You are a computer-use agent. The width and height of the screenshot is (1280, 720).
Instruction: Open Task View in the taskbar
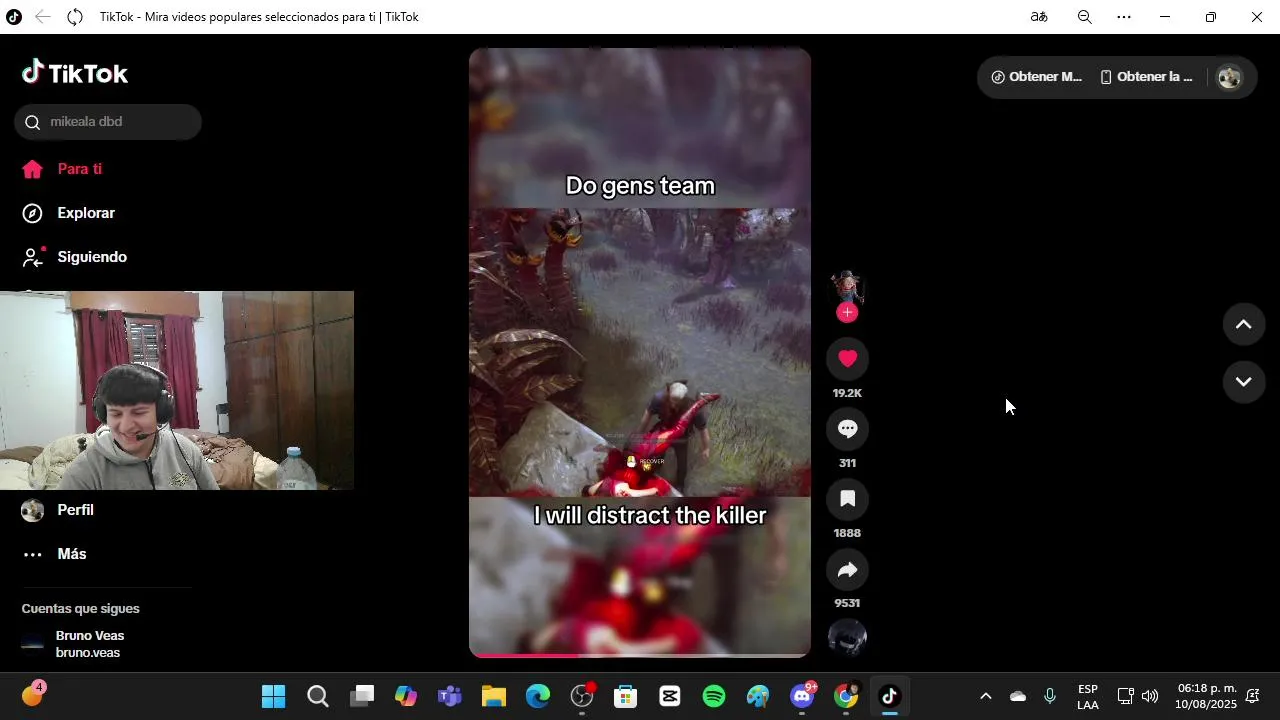click(x=362, y=696)
